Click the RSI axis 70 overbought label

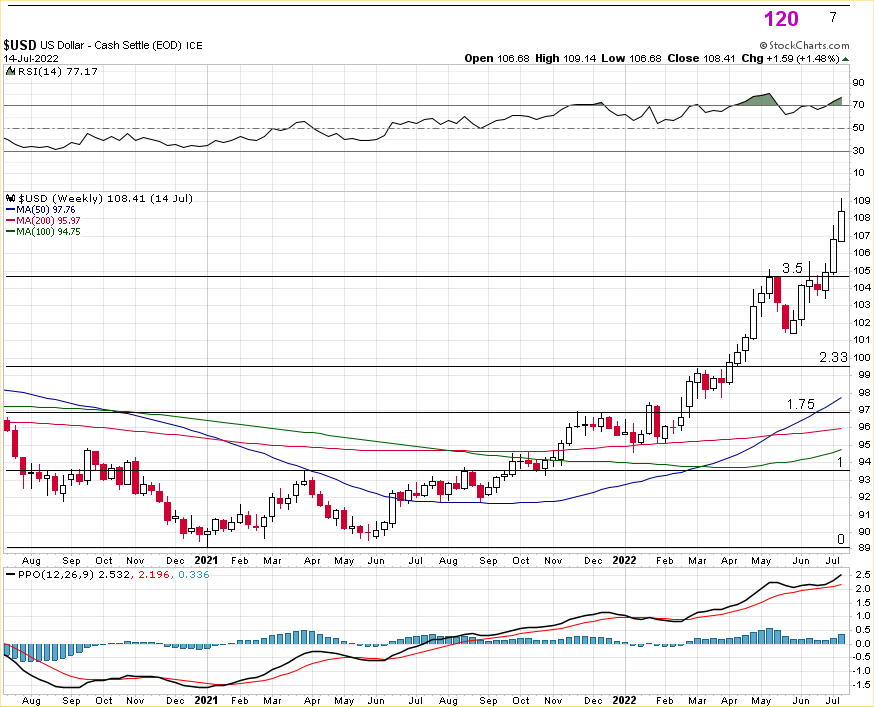click(858, 105)
